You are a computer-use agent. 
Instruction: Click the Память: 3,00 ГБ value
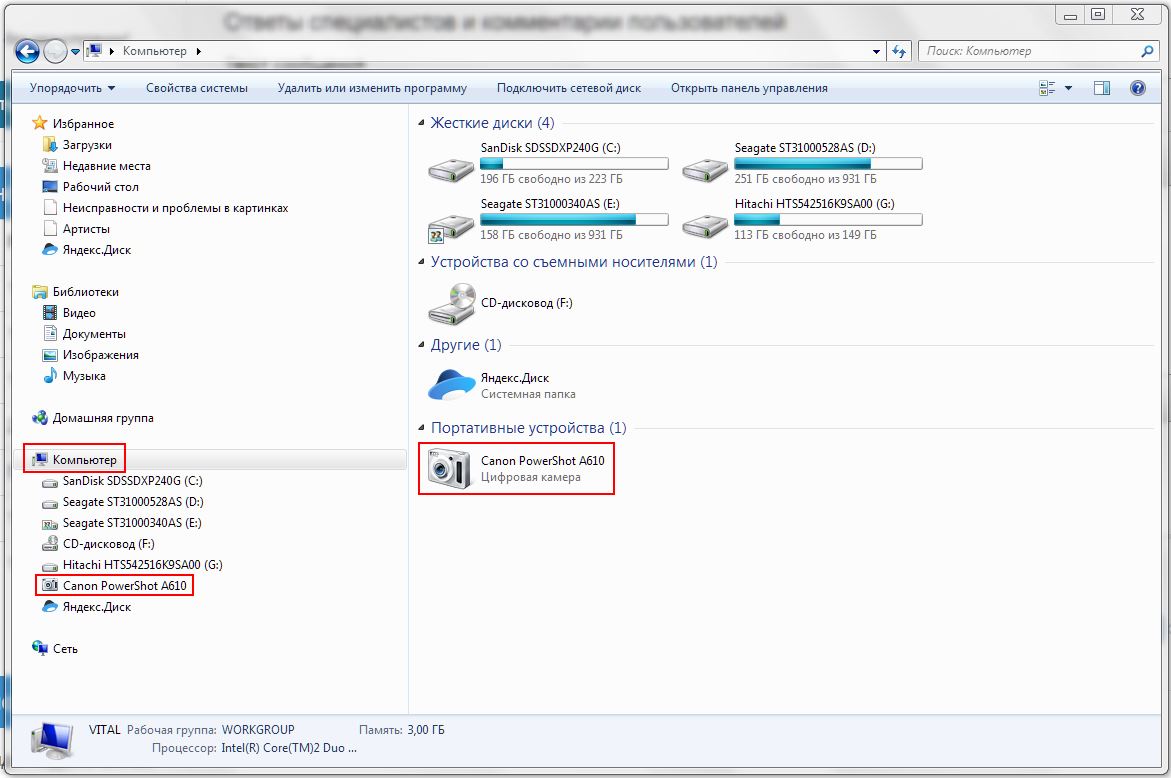point(426,729)
